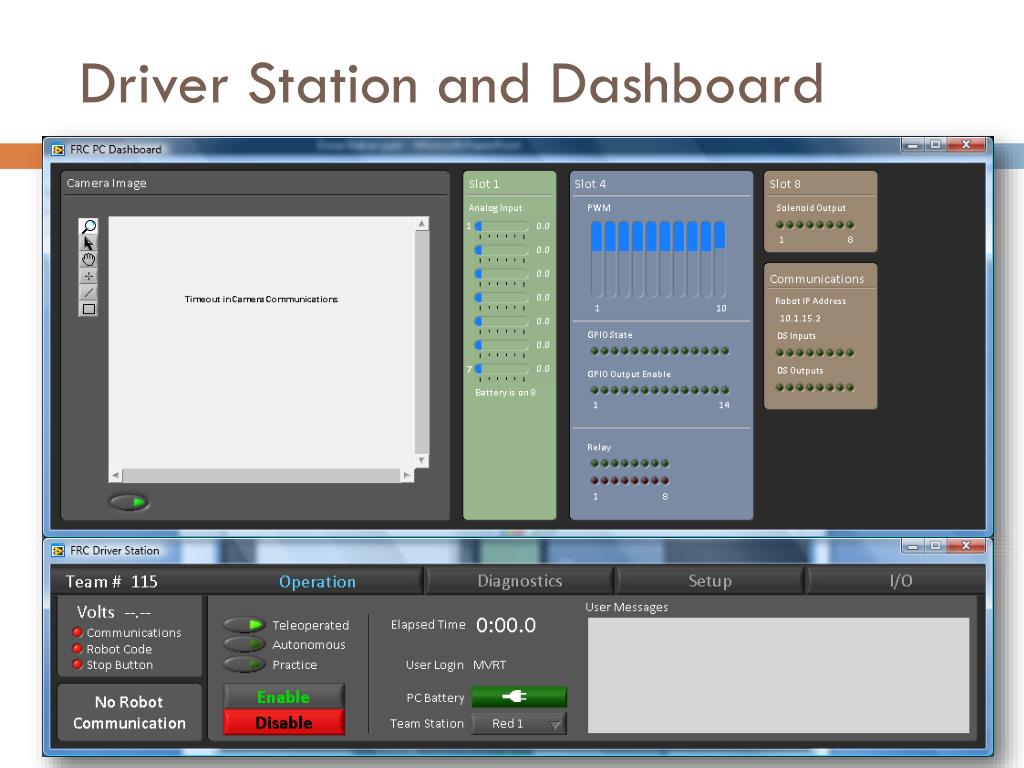
Task: Open the Operation tab
Action: tap(317, 581)
